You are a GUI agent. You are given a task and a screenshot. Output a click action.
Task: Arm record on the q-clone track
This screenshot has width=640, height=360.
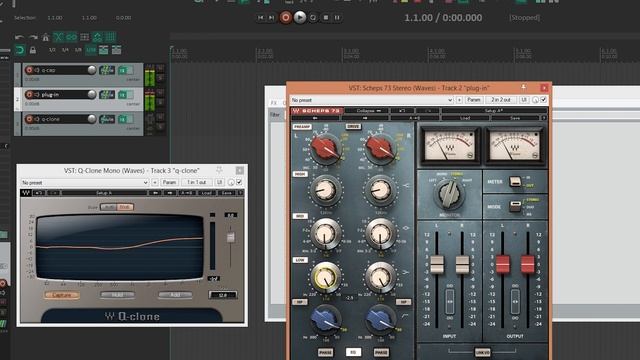[x=29, y=119]
